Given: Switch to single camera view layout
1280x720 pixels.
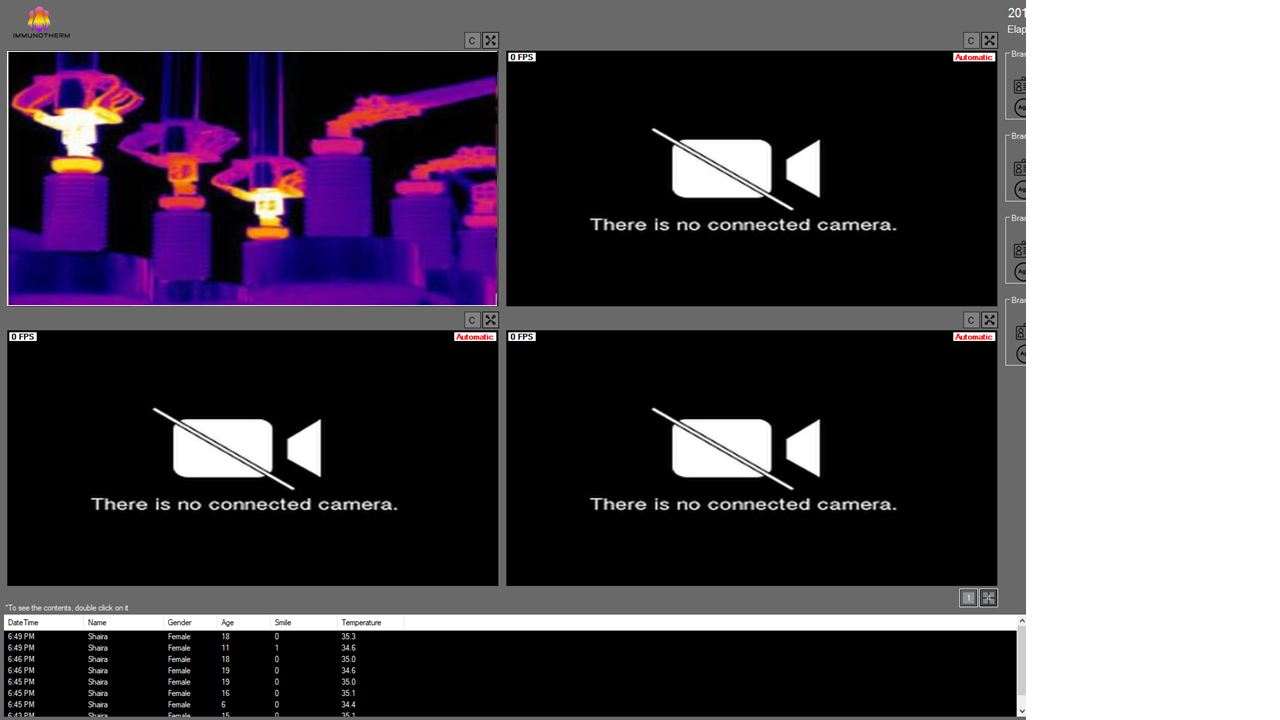Looking at the screenshot, I should coord(968,598).
